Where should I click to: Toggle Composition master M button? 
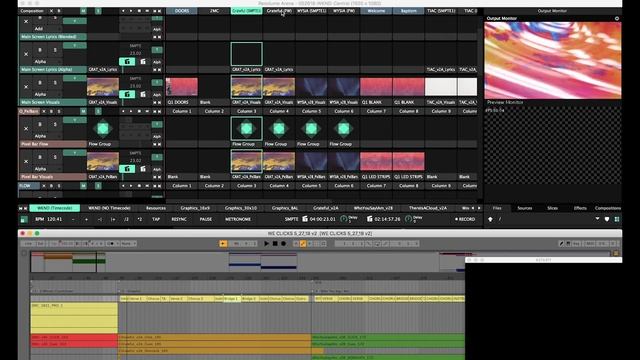(x=83, y=11)
